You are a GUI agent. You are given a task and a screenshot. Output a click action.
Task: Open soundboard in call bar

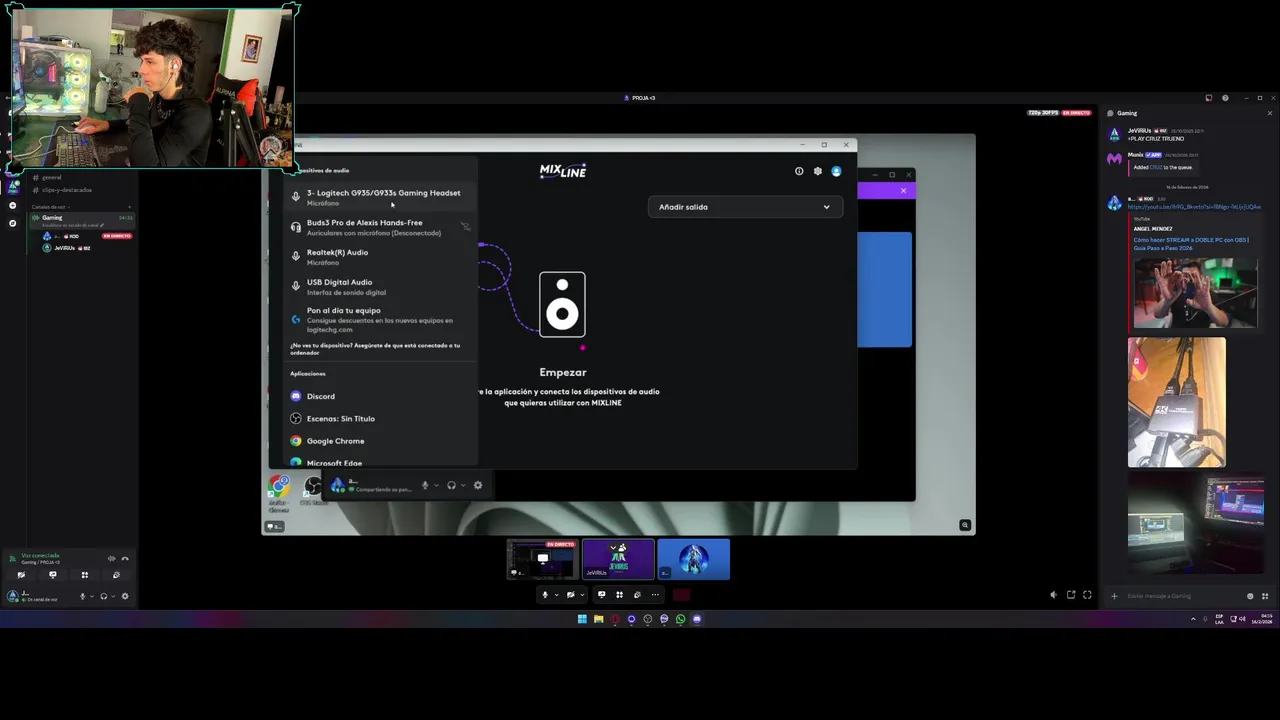point(637,594)
